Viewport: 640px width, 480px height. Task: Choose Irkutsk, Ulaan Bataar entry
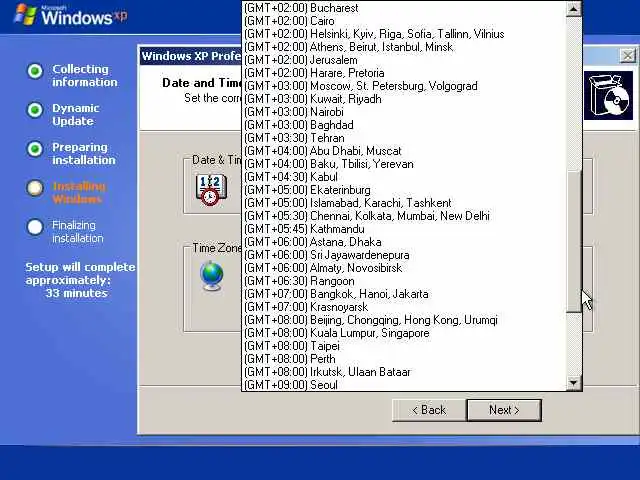[x=404, y=372]
